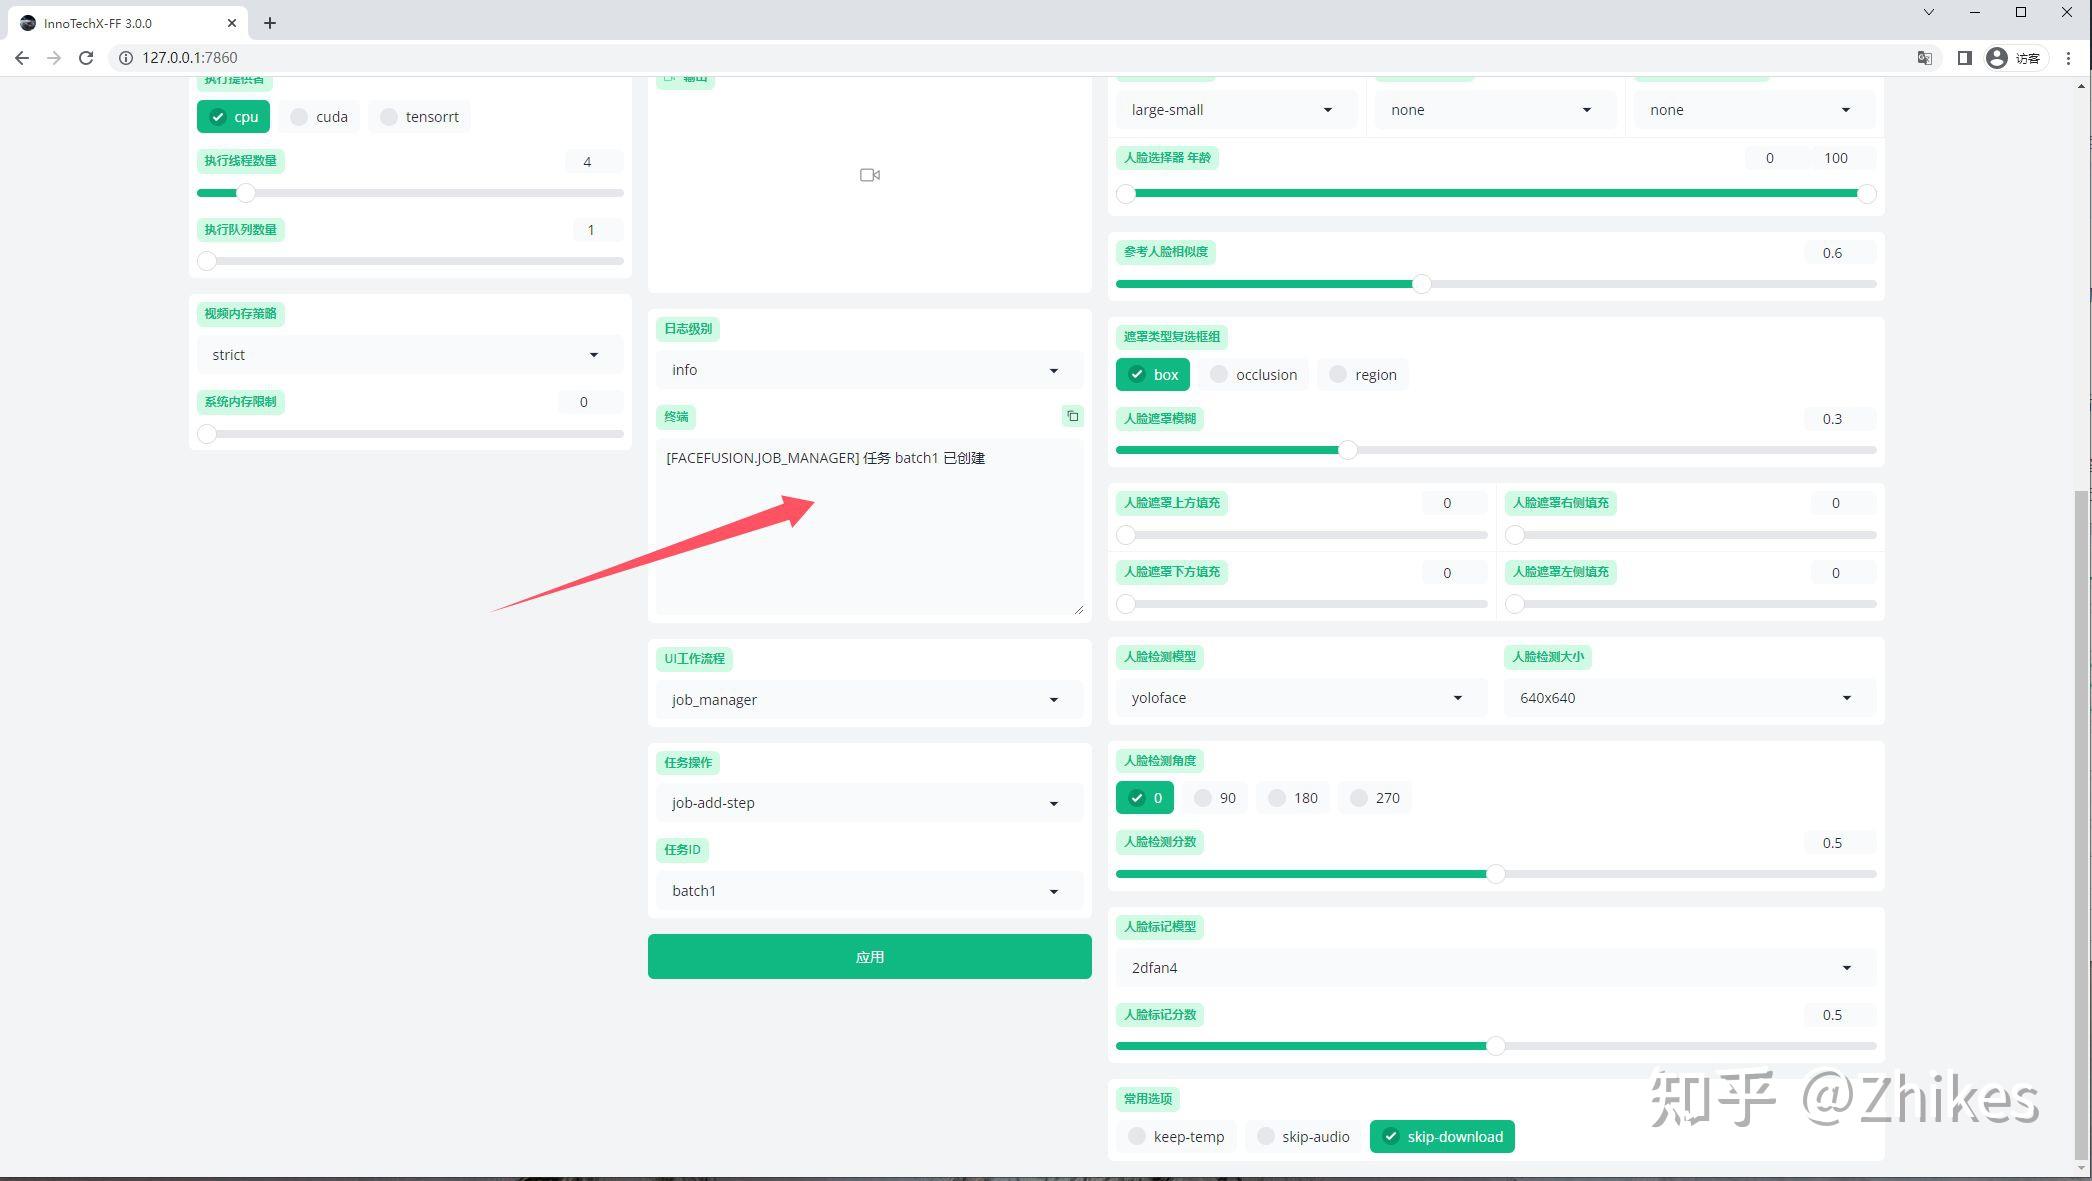The width and height of the screenshot is (2092, 1181).
Task: Toggle the box mask type
Action: point(1153,375)
